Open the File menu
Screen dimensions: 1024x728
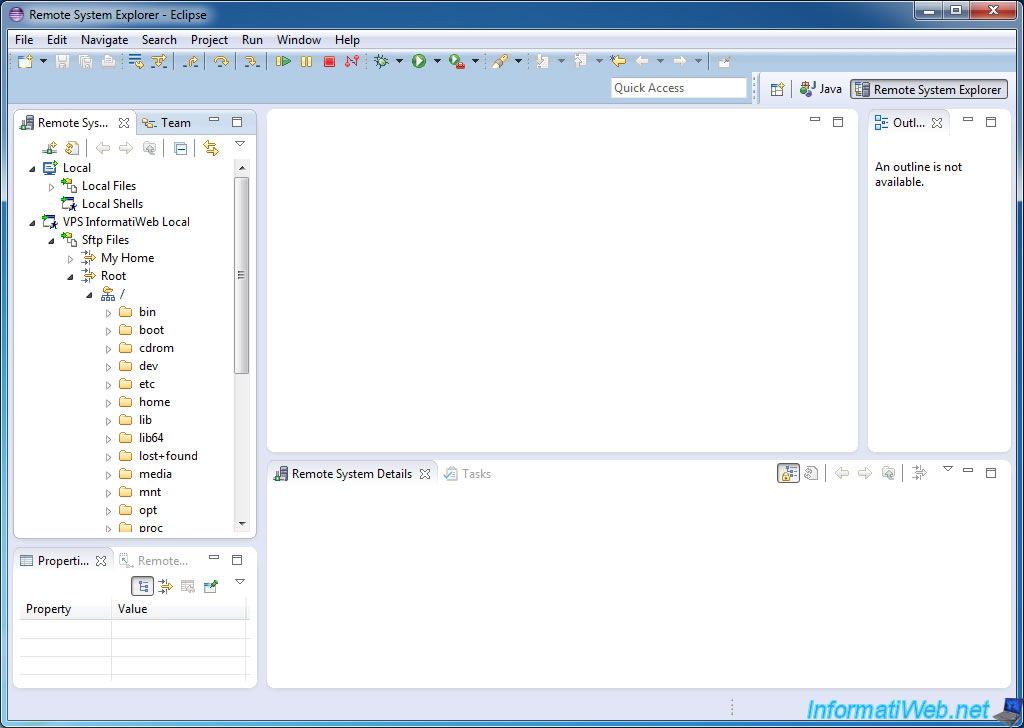[x=24, y=40]
